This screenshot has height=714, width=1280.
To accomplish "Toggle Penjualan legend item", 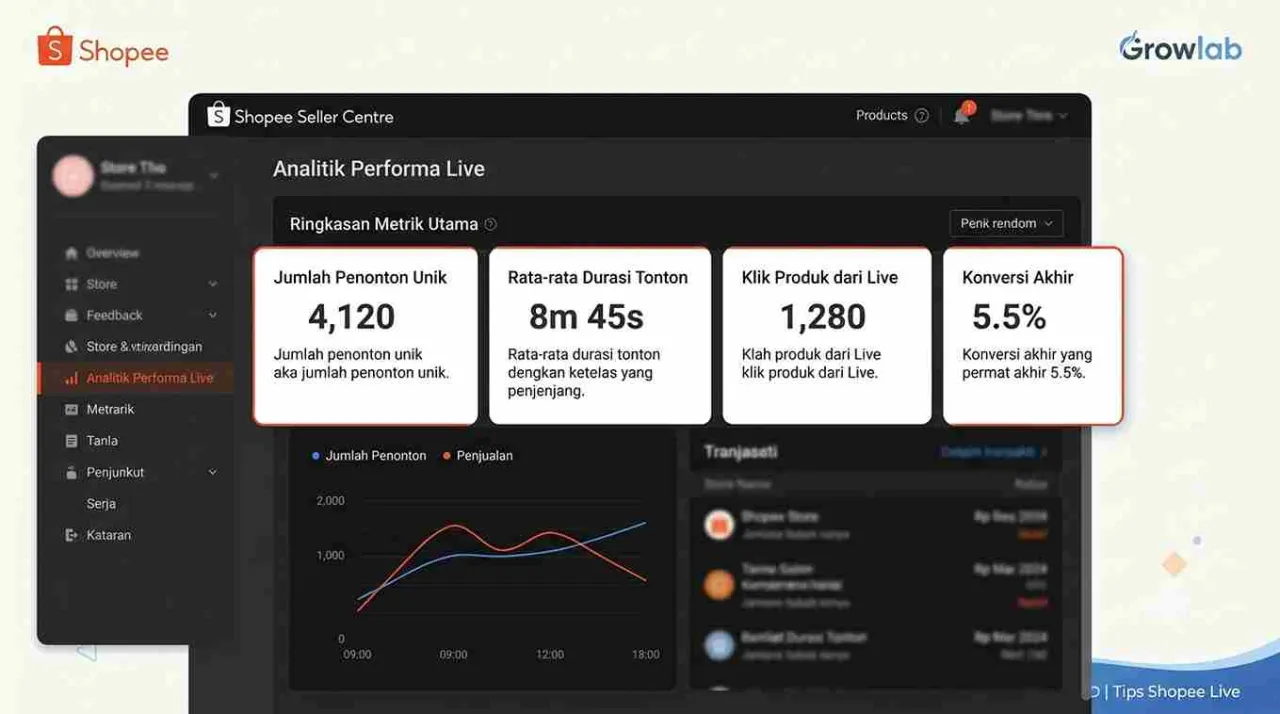I will (x=478, y=455).
